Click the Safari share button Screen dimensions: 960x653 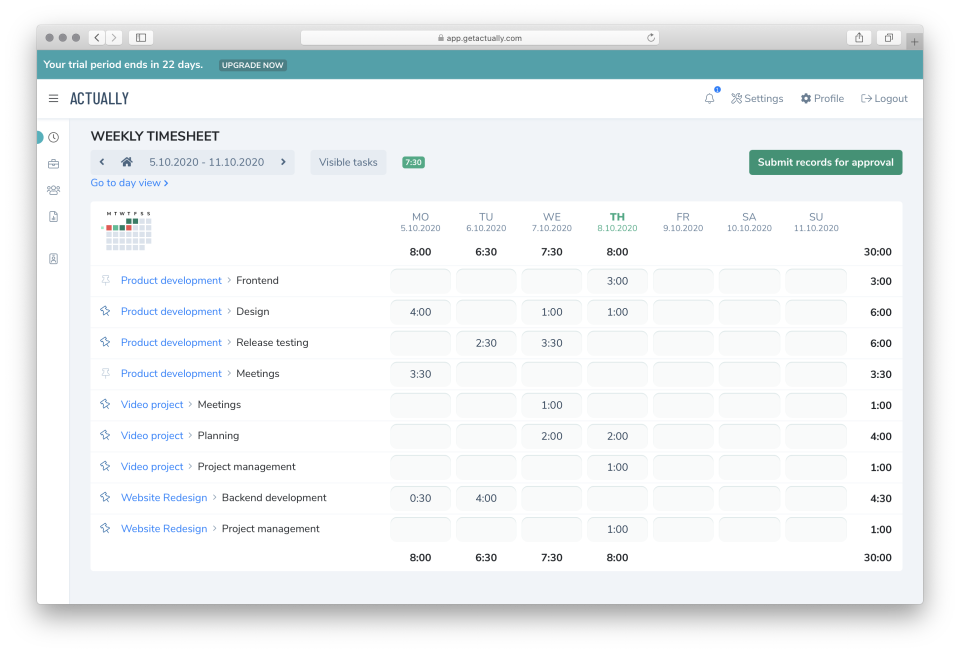(x=859, y=38)
